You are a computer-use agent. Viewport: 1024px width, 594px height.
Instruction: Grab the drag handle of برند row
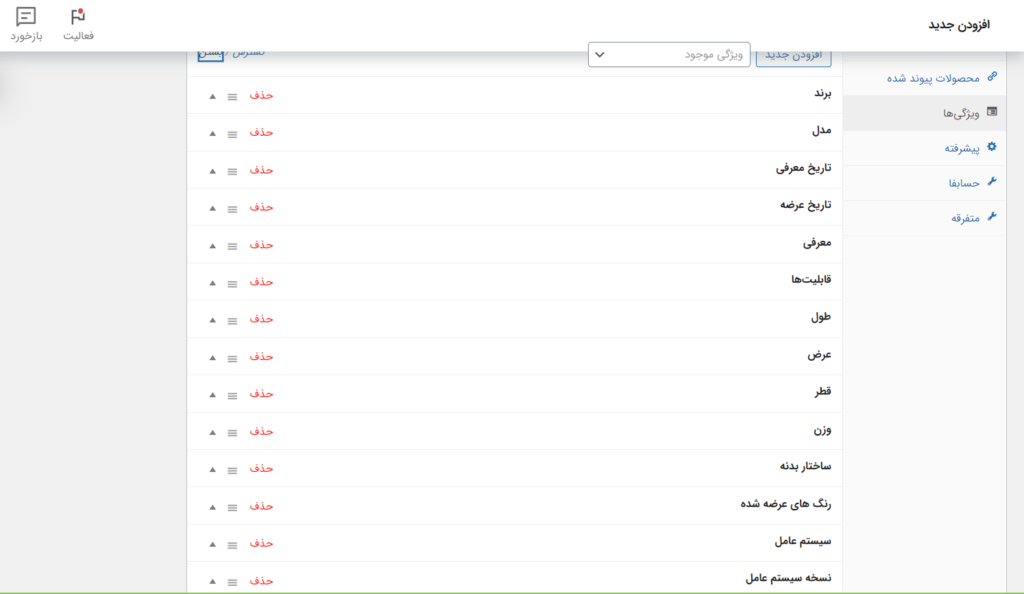(x=232, y=97)
